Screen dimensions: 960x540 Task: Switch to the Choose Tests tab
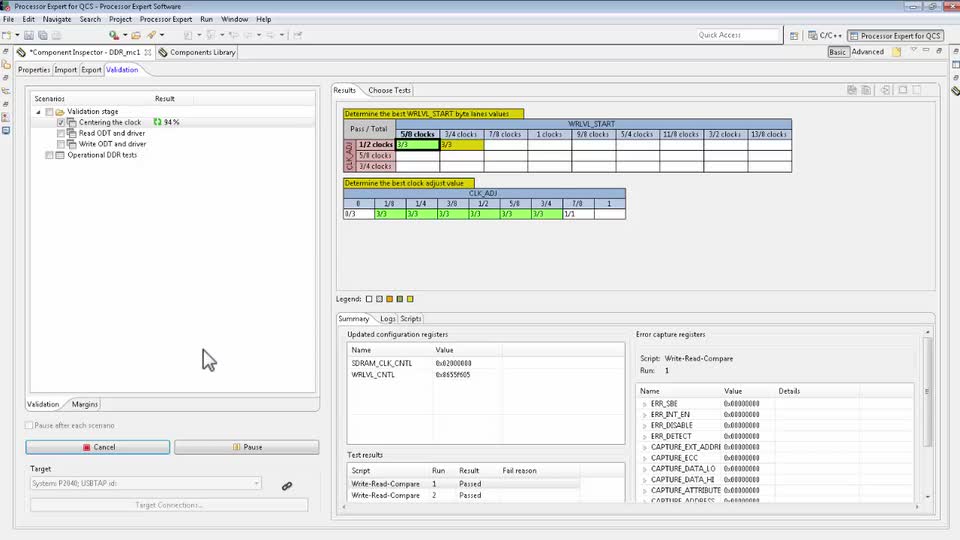click(389, 90)
